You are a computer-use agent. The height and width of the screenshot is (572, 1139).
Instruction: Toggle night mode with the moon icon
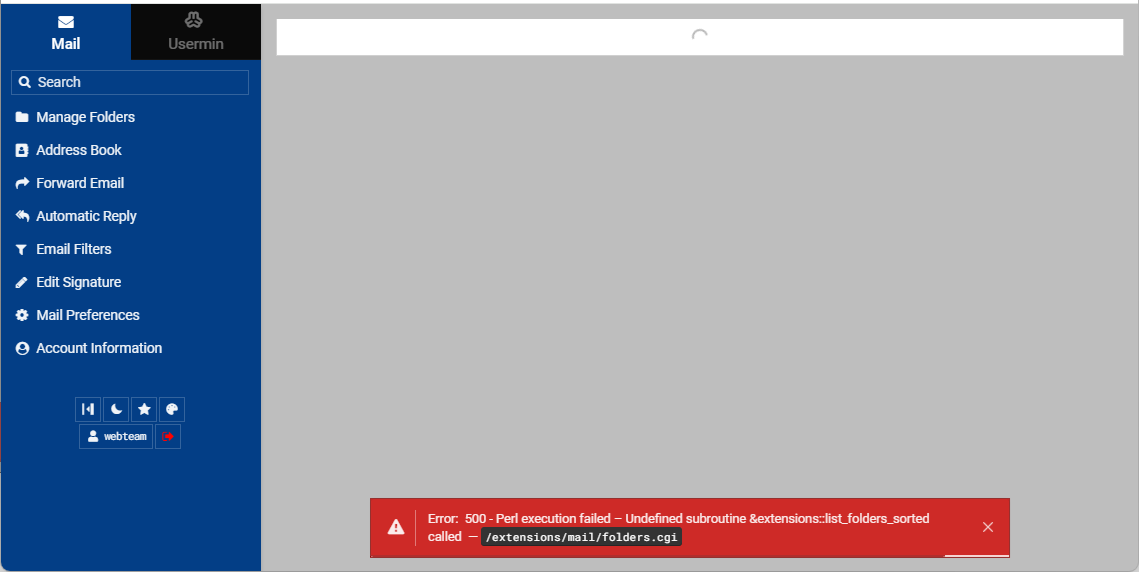pos(116,409)
